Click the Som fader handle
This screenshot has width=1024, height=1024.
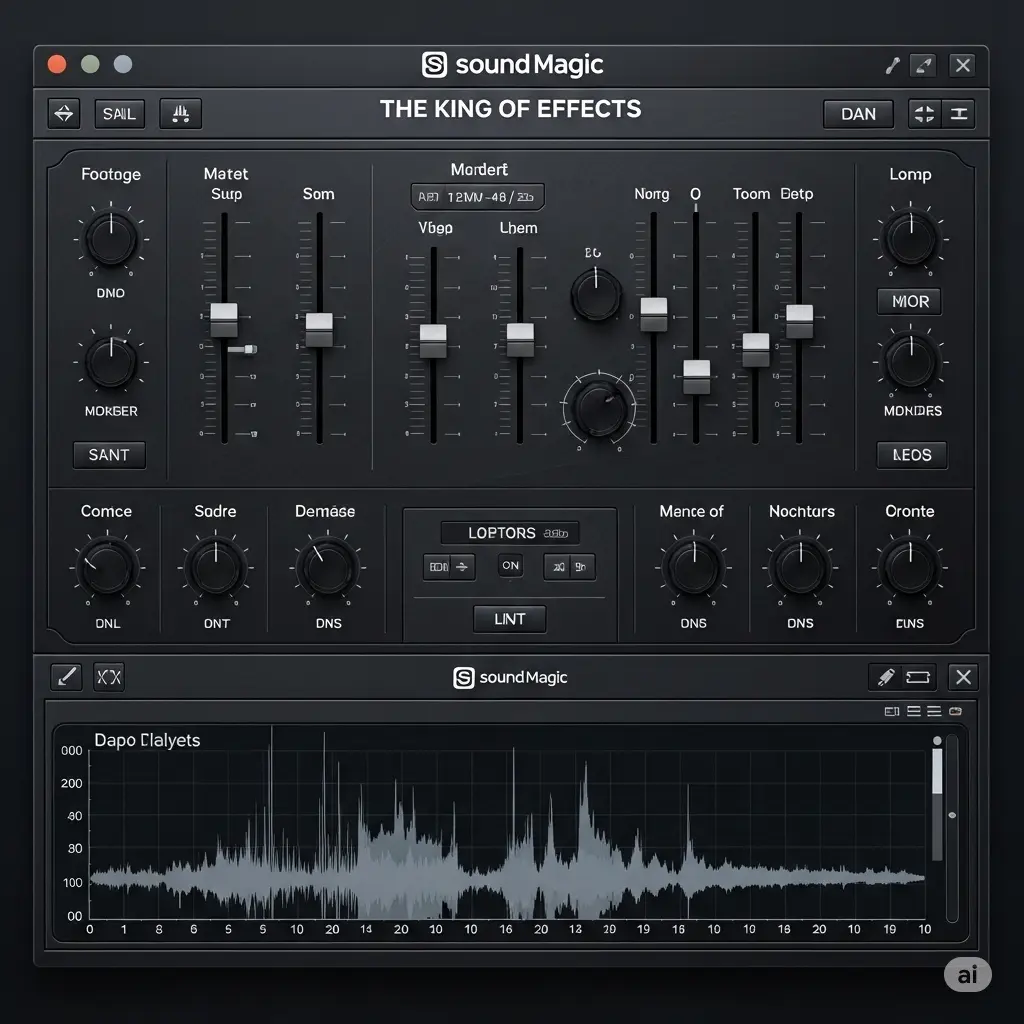[x=319, y=330]
